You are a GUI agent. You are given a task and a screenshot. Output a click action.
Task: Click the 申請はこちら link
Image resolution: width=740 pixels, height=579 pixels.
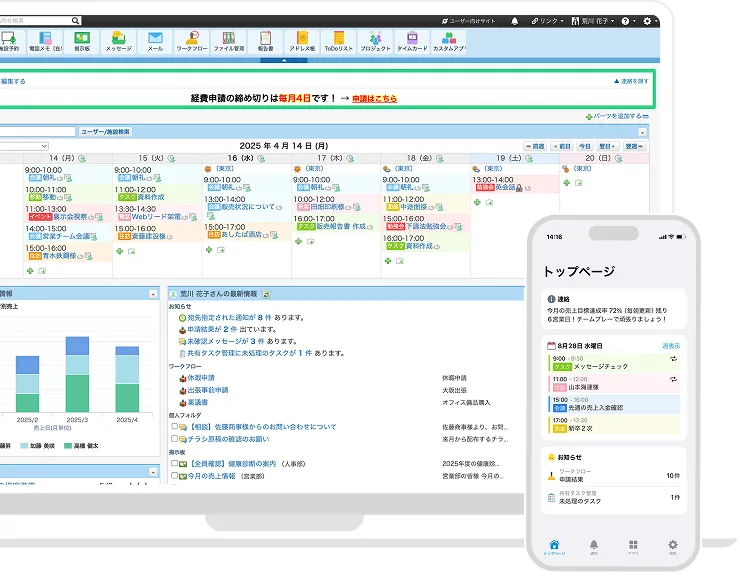(x=374, y=98)
